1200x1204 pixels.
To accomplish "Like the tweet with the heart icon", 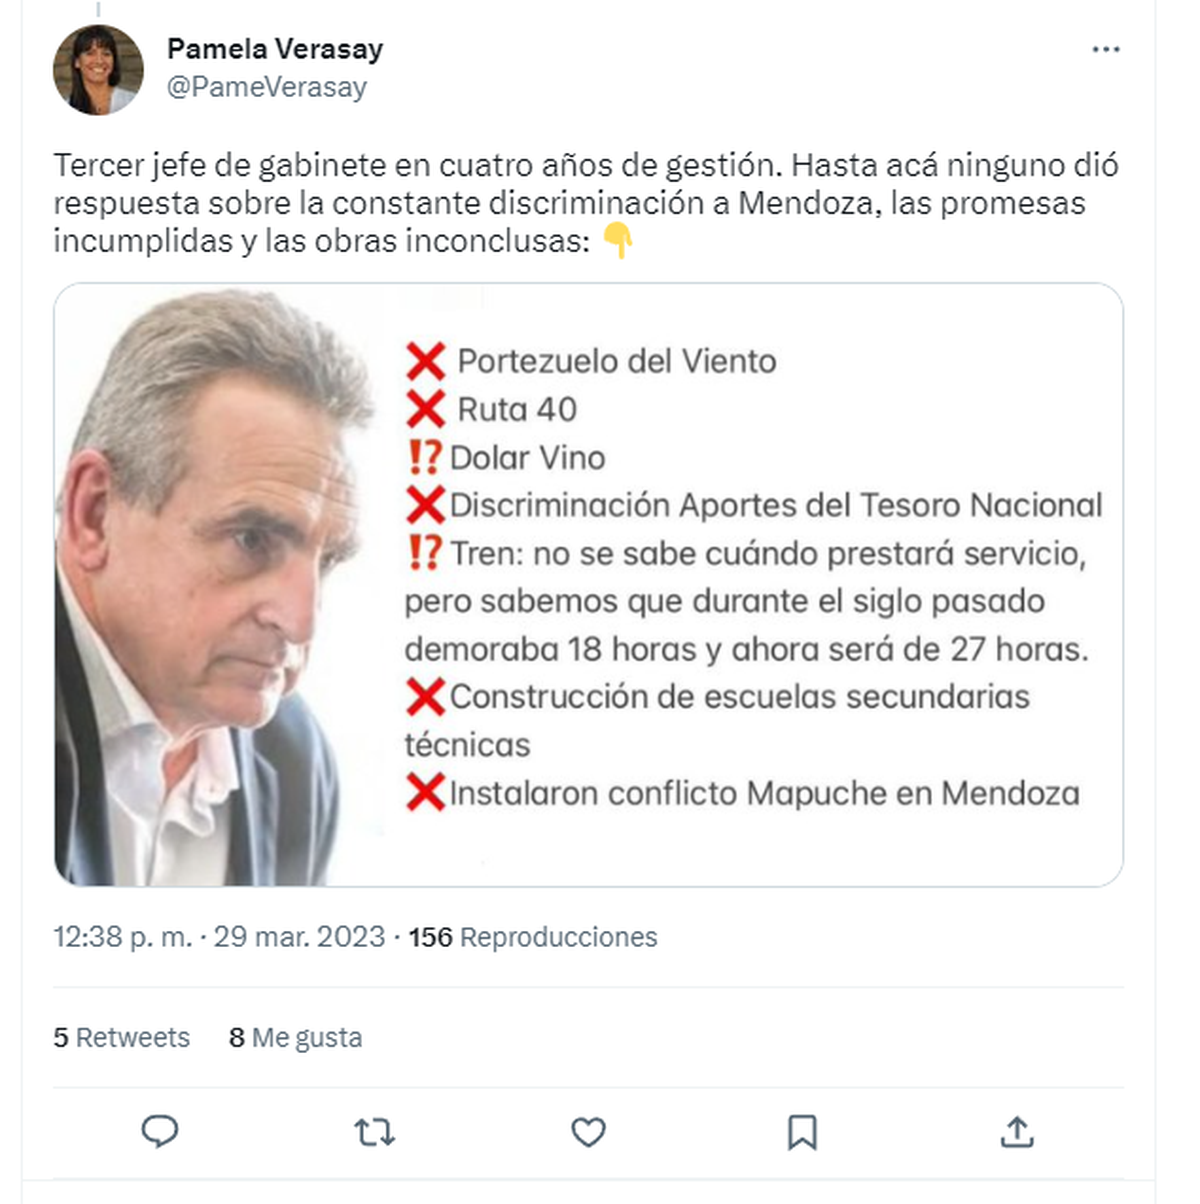I will (x=588, y=1132).
